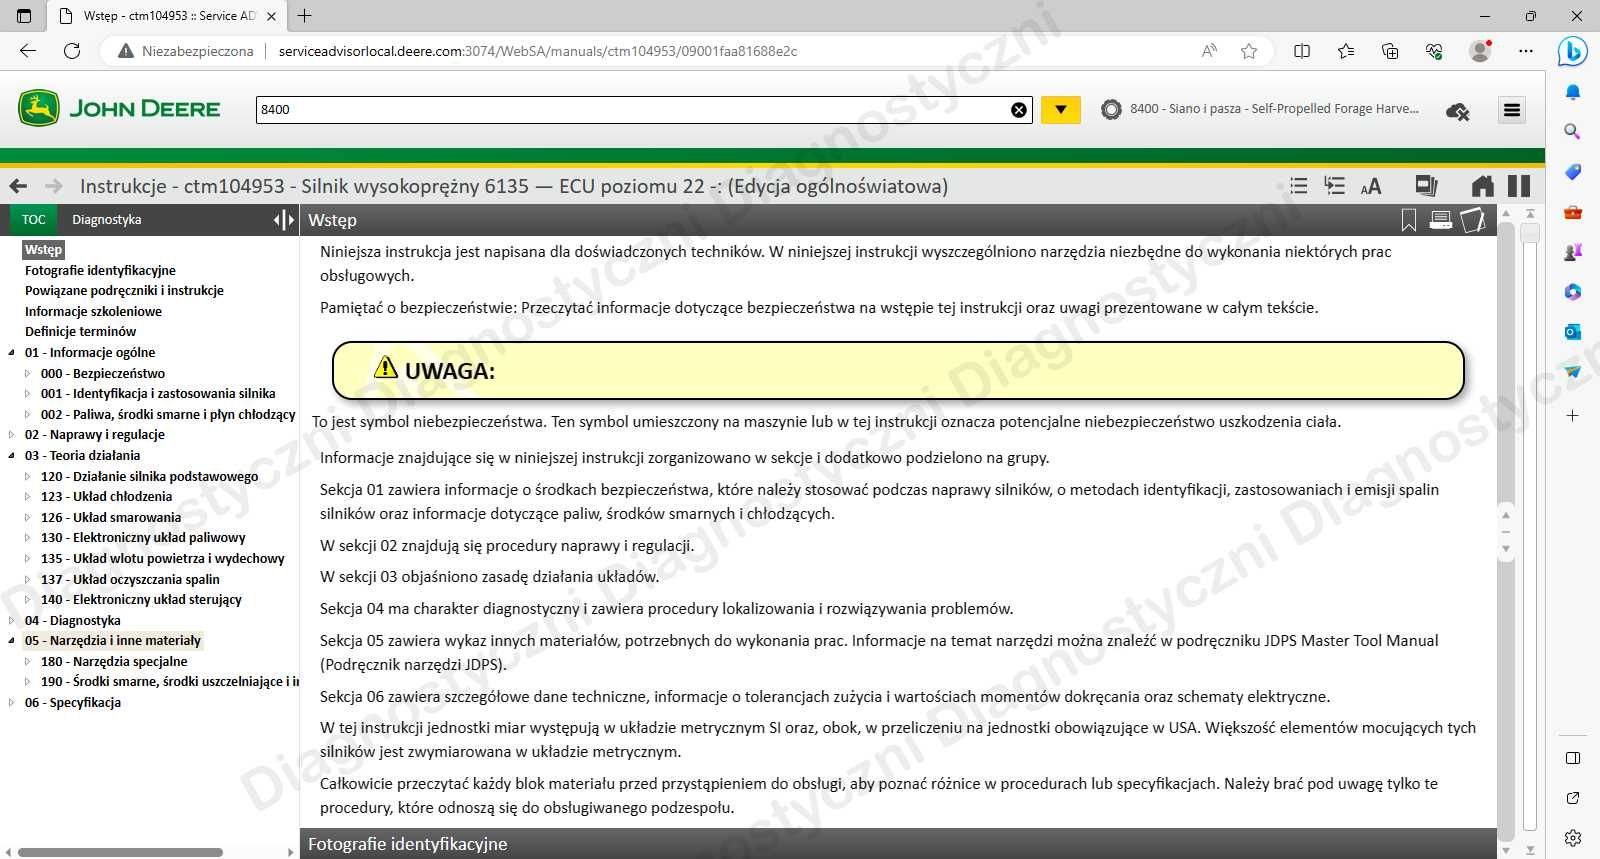Screen dimensions: 1600x859
Task: Click the indented list icon in manual toolbar
Action: click(1334, 186)
